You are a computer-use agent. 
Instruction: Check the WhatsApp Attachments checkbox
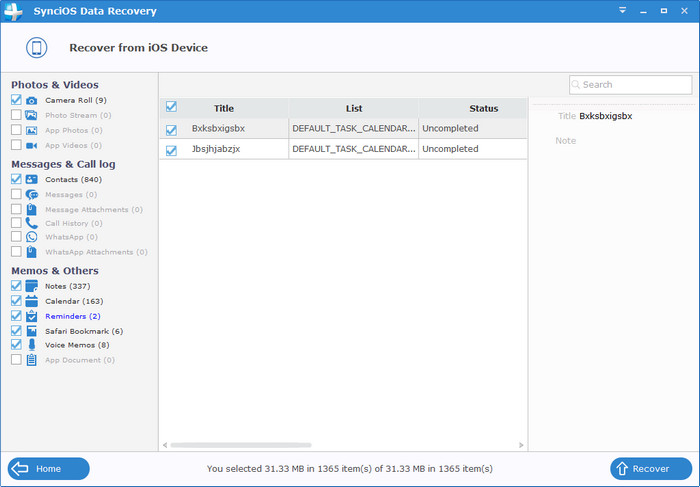16,251
